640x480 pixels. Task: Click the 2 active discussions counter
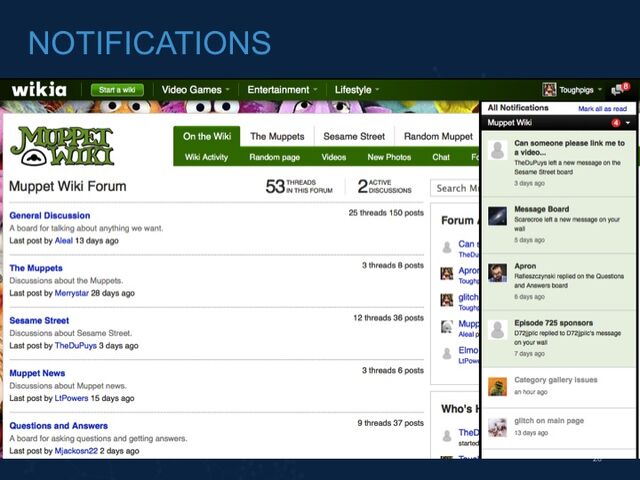pos(384,186)
